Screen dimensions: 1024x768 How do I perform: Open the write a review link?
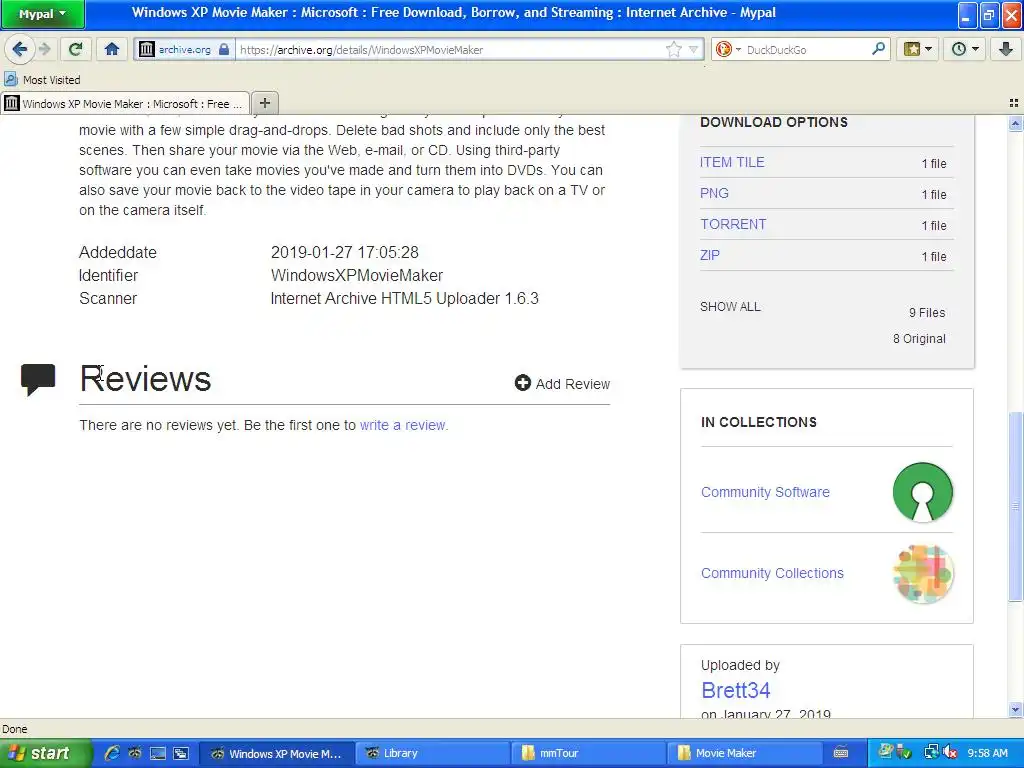coord(403,425)
